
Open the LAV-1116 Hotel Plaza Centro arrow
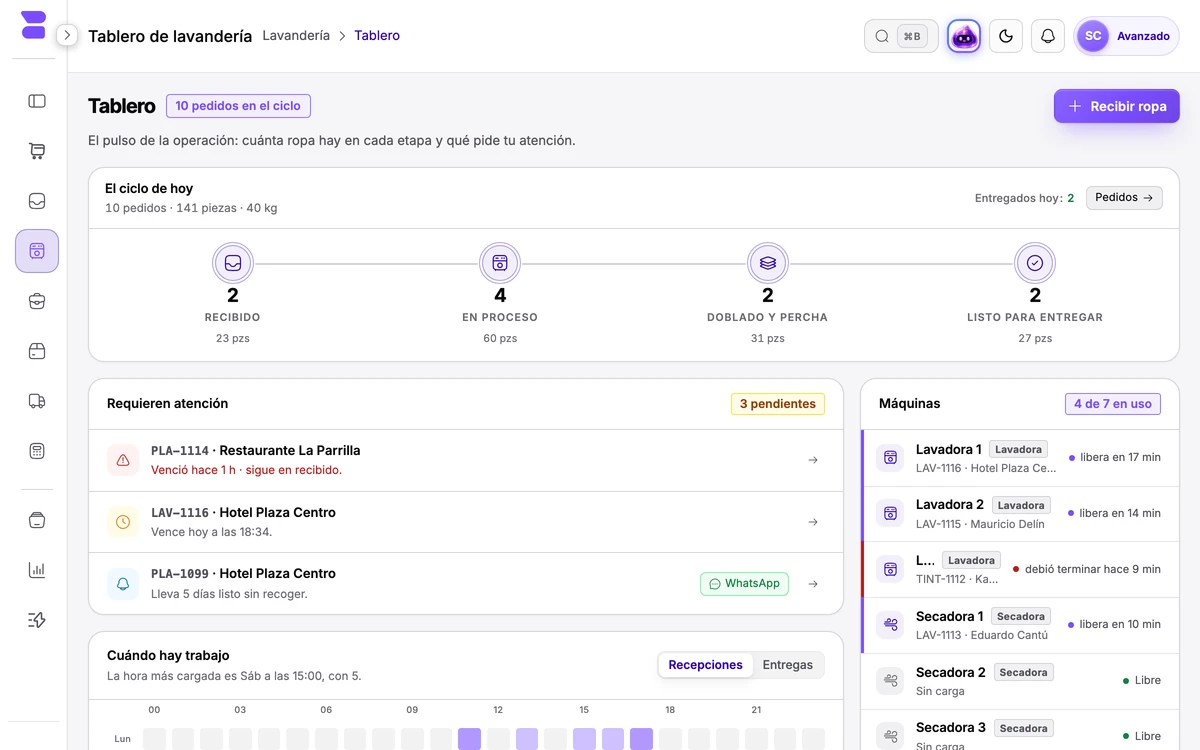click(x=813, y=522)
